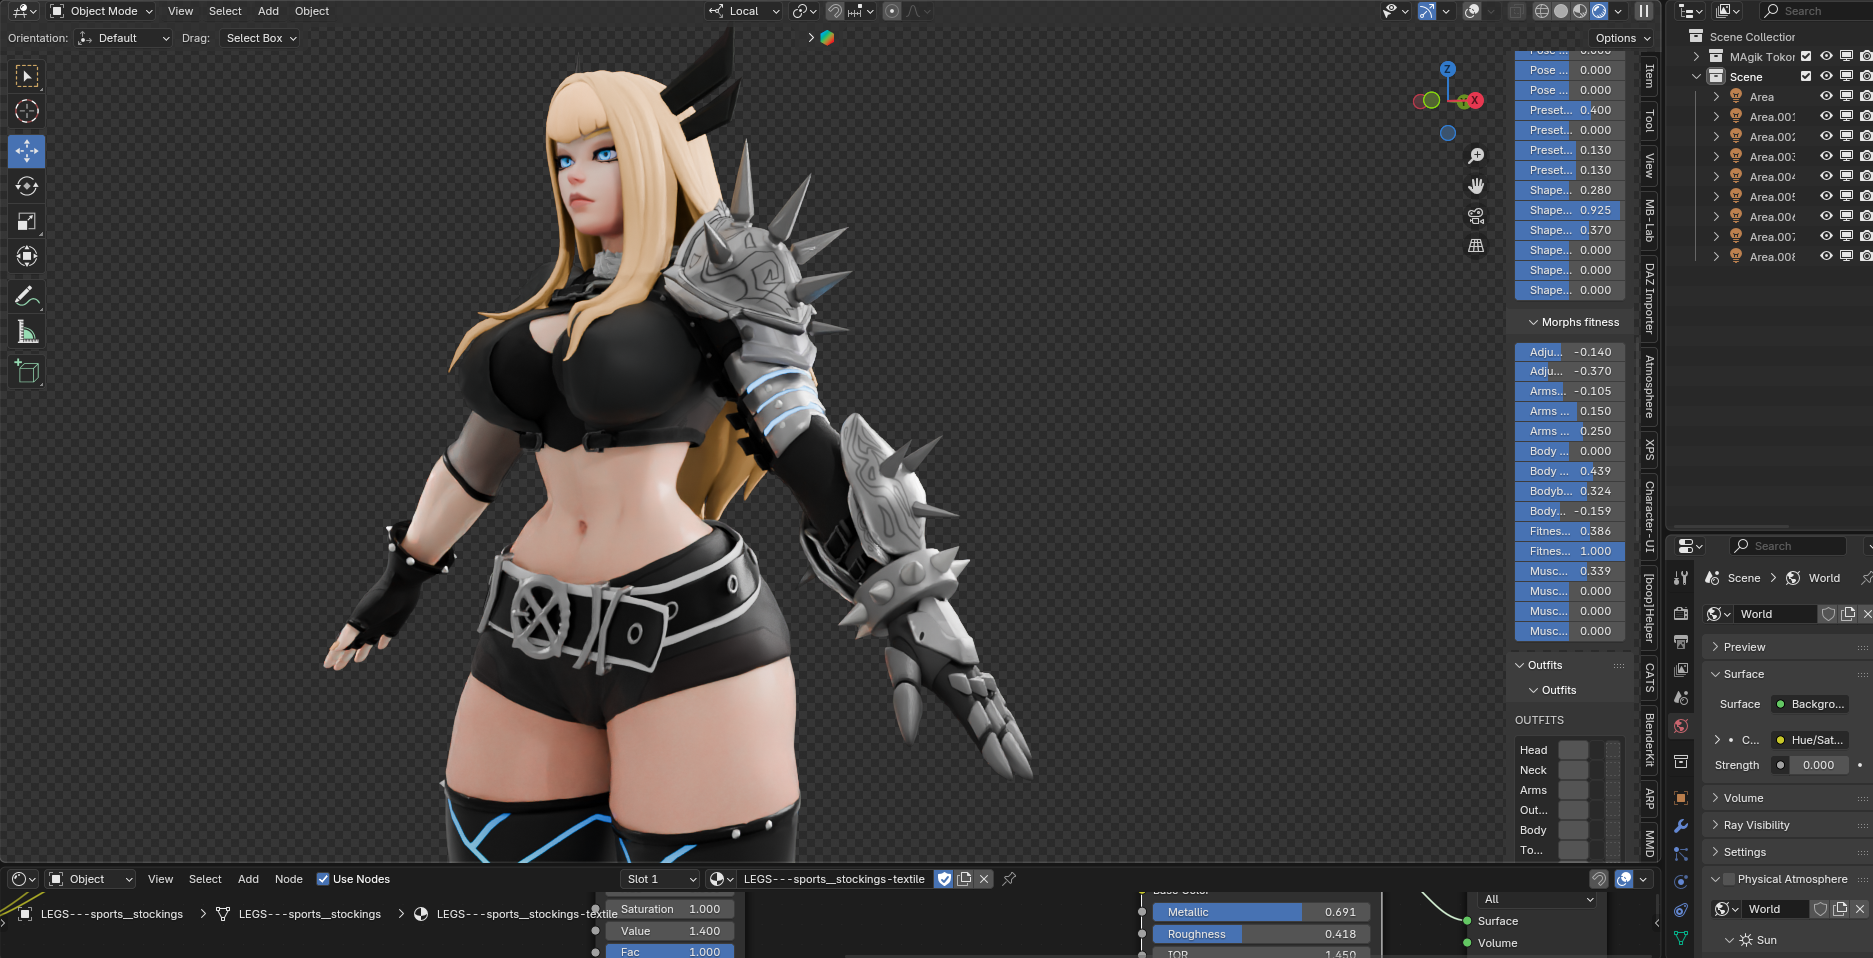
Task: Select the Select Box tool in the toolbar
Action: 27,76
